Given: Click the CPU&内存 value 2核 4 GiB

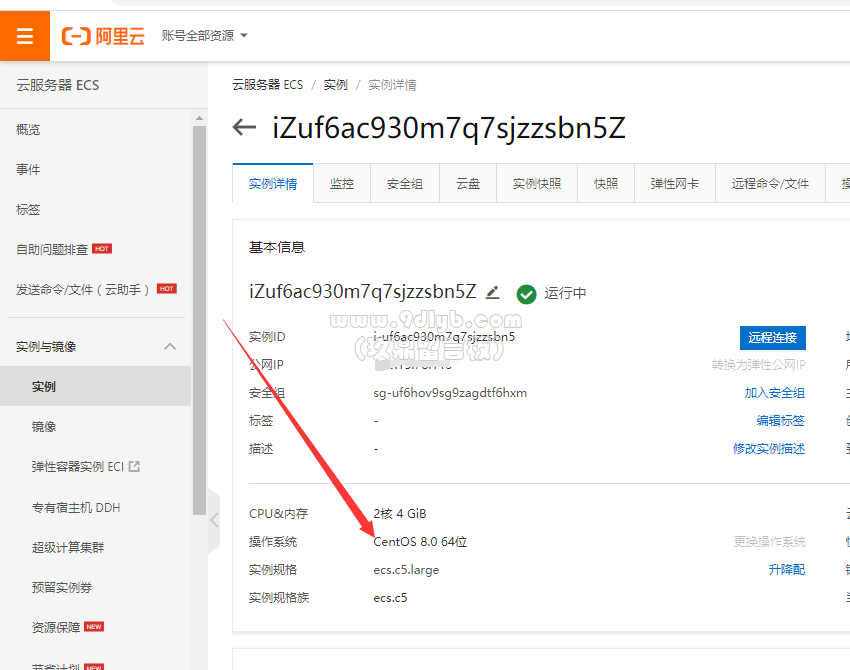Looking at the screenshot, I should click(400, 513).
